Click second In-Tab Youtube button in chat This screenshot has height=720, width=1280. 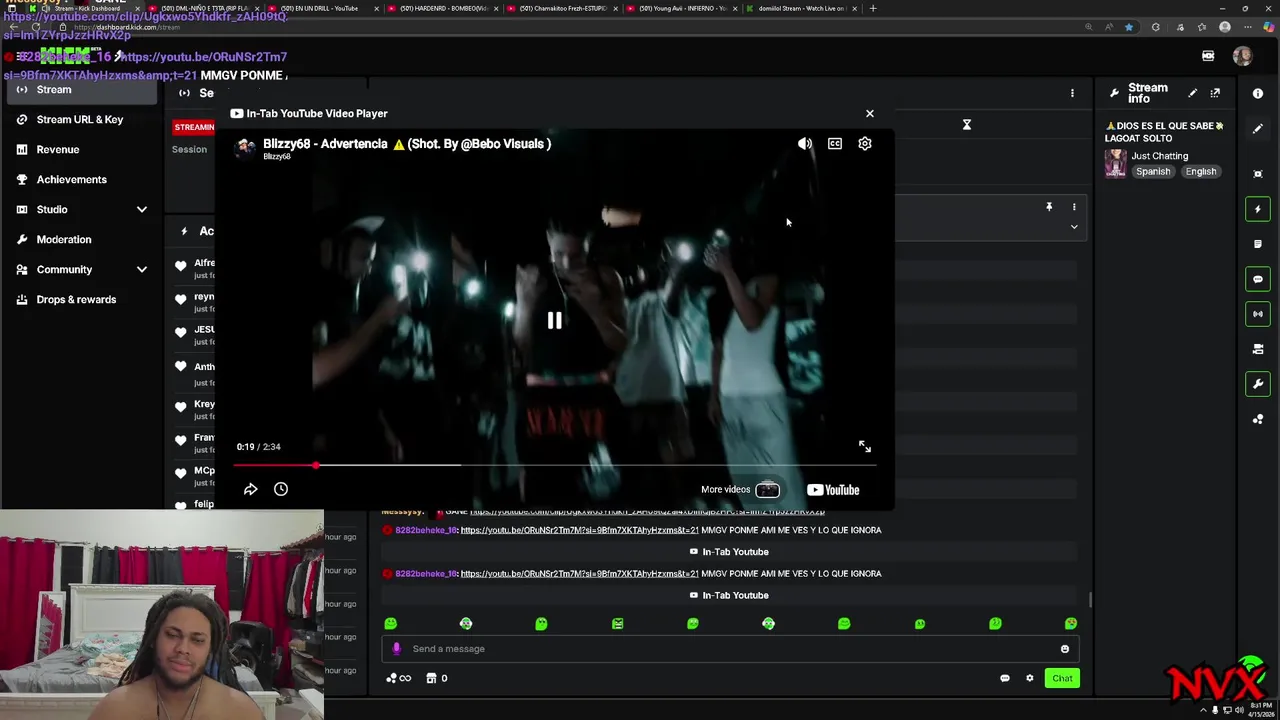[x=729, y=595]
